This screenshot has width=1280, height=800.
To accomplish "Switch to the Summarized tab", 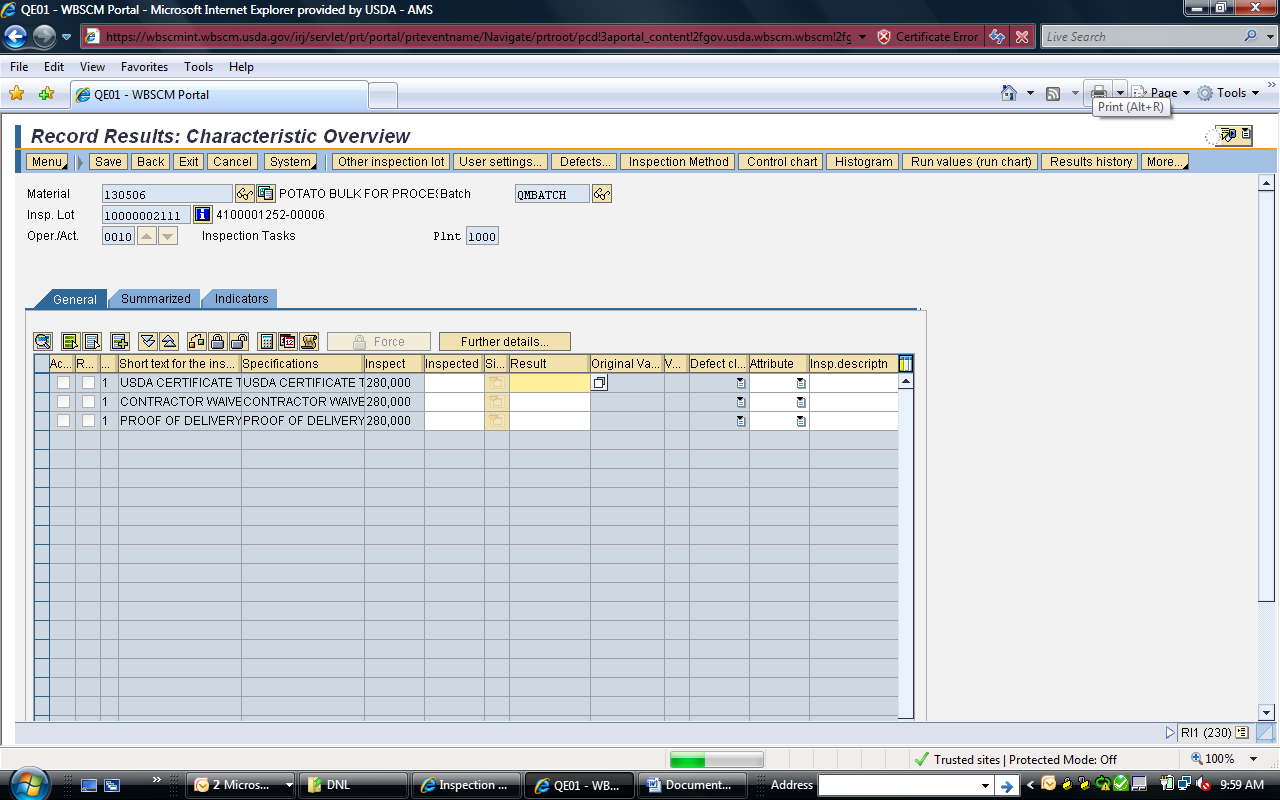I will coord(155,299).
